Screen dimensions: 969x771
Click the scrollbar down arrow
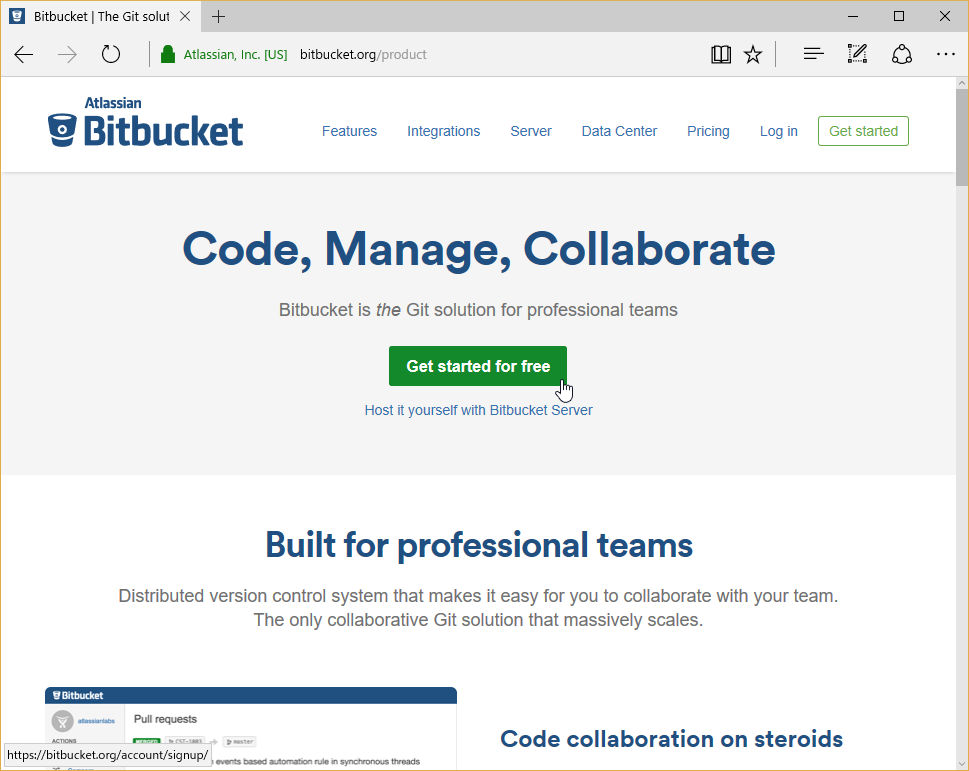point(962,765)
